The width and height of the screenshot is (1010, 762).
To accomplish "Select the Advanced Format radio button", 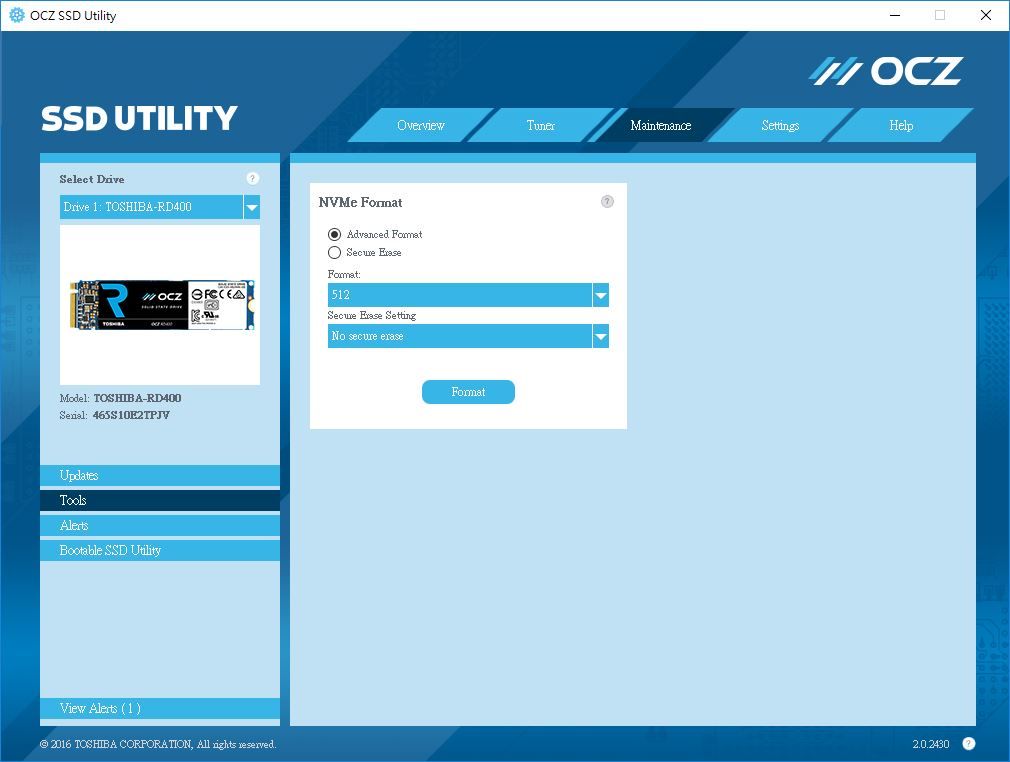I will (334, 234).
